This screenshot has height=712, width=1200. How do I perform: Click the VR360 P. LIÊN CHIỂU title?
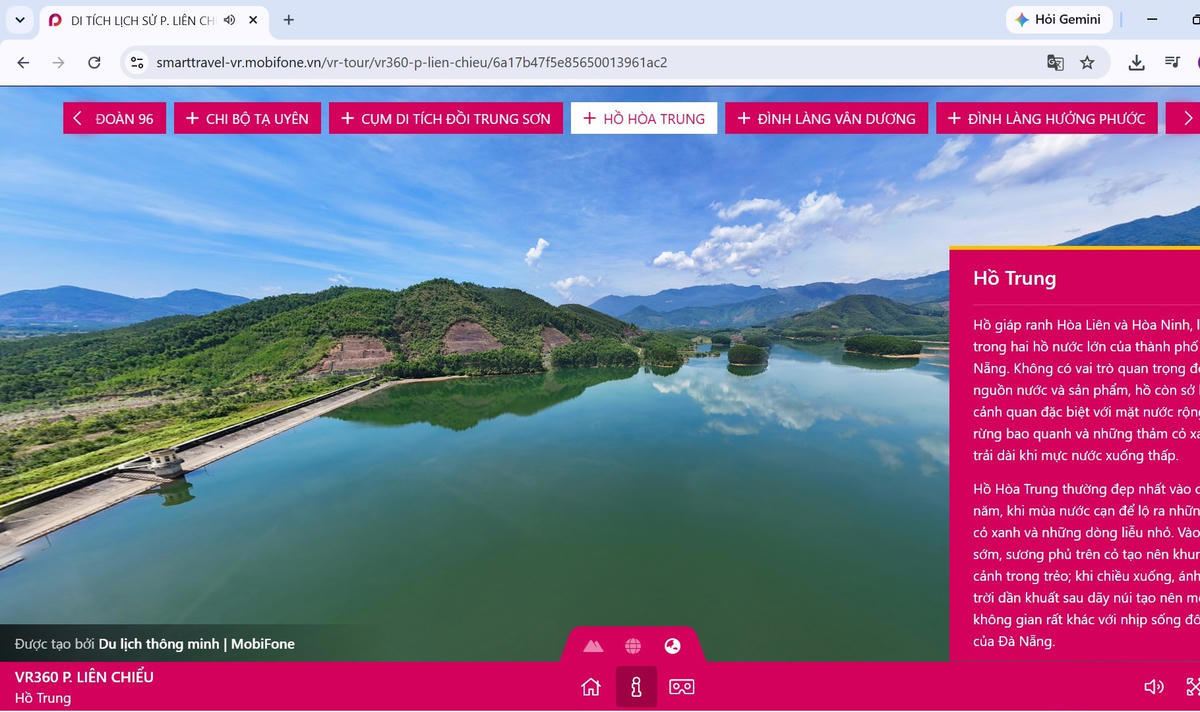click(84, 677)
